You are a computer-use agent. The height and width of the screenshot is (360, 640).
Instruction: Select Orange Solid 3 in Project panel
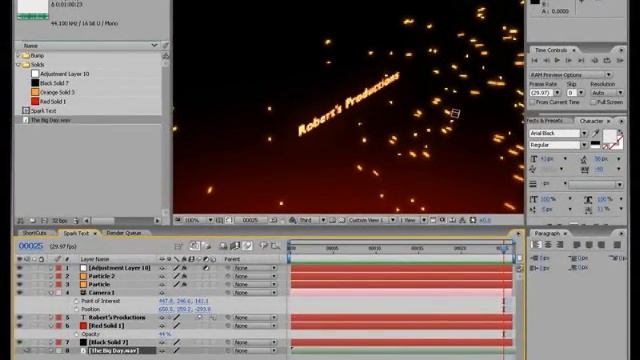(x=57, y=92)
